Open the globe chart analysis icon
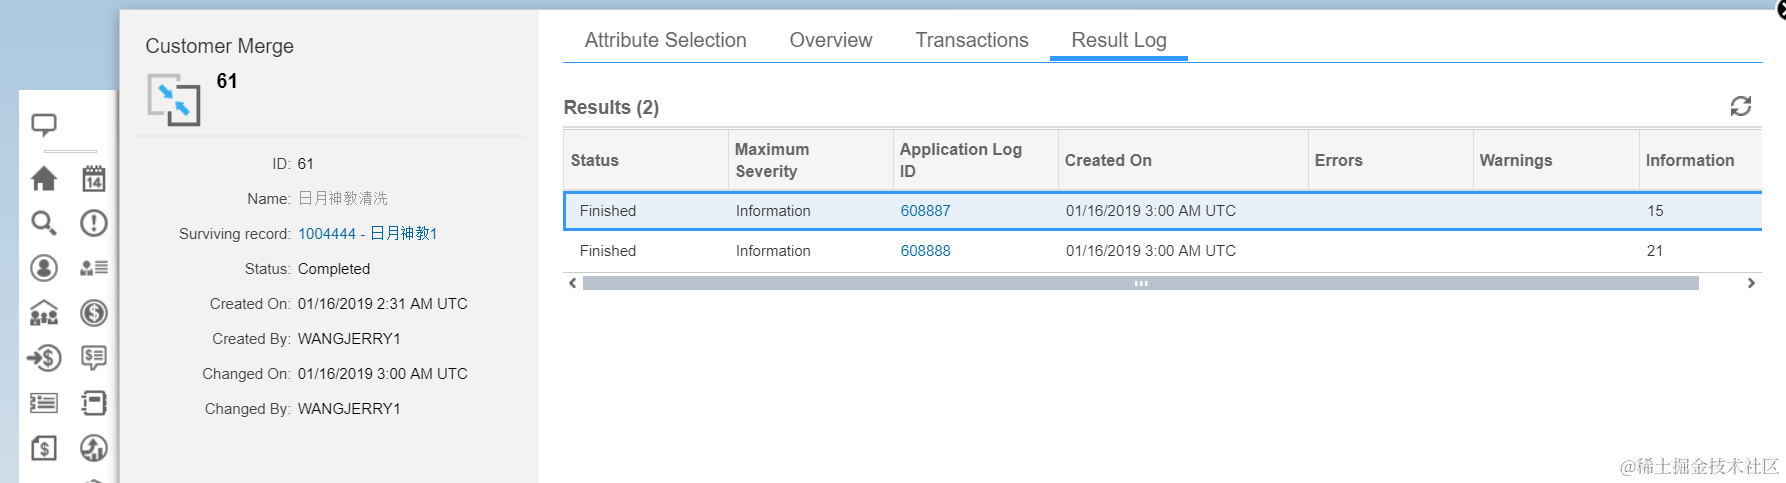The width and height of the screenshot is (1786, 483). pos(94,448)
